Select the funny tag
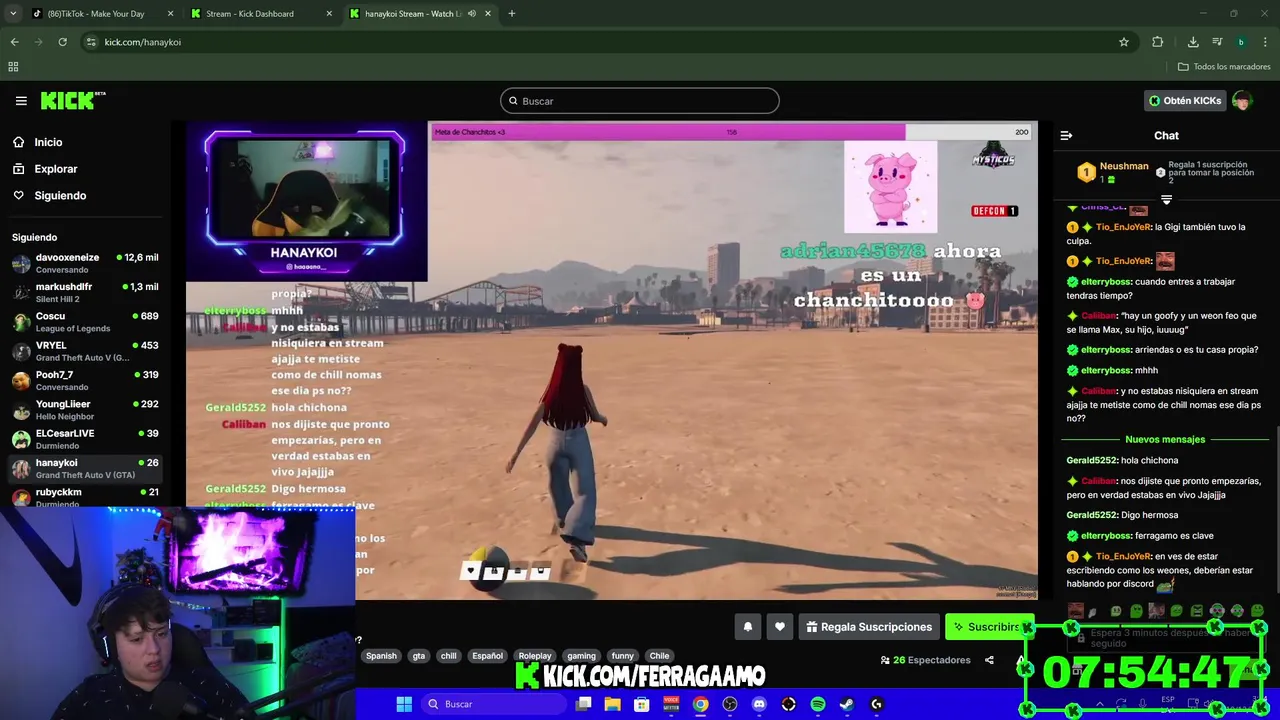The height and width of the screenshot is (720, 1280). tap(623, 656)
